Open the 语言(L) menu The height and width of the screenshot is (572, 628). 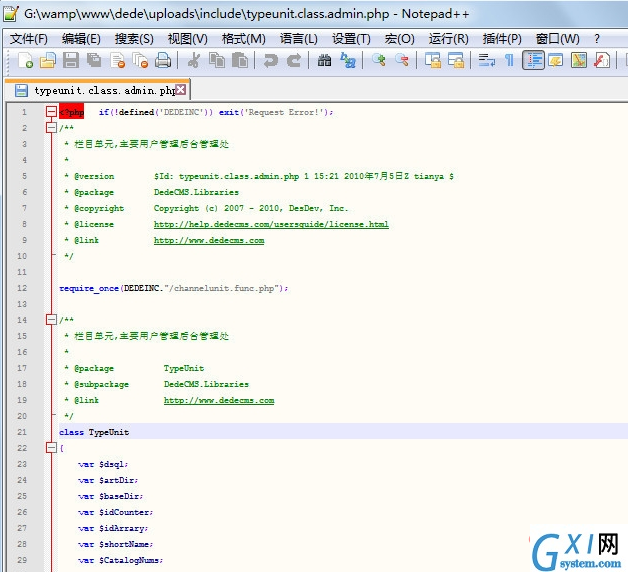[299, 39]
